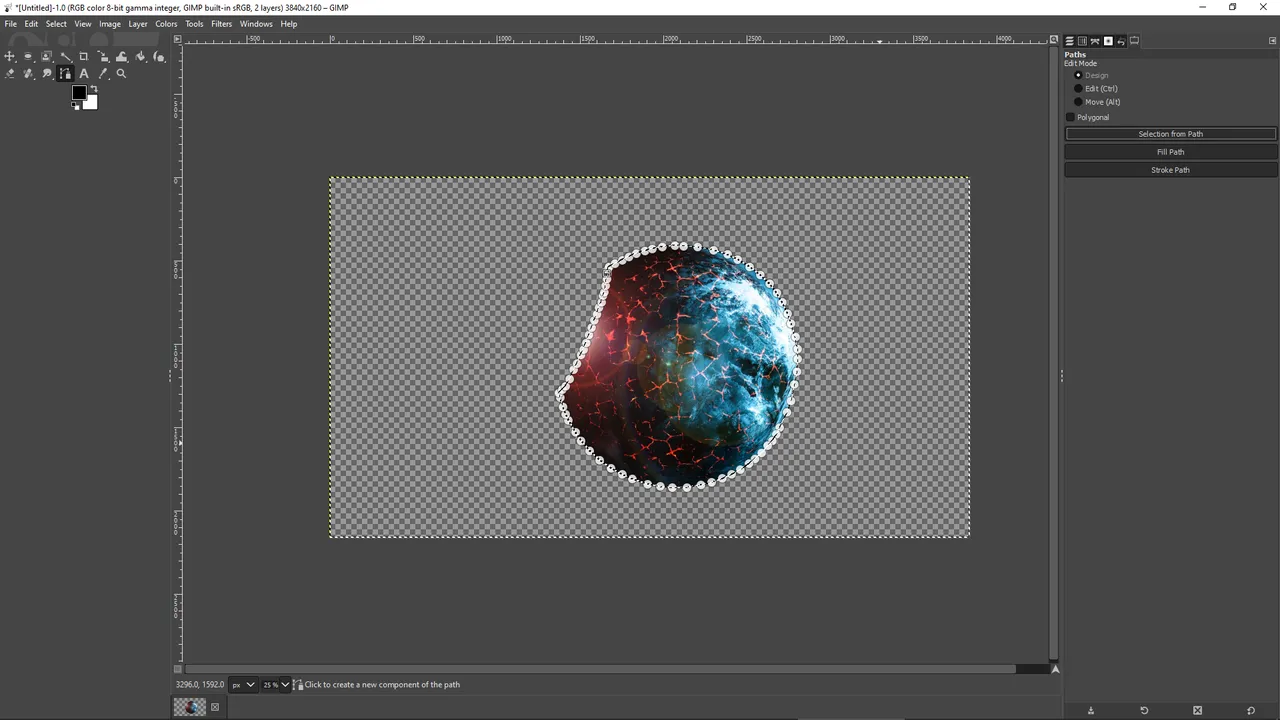Open the px unit dropdown in status bar

pos(243,685)
